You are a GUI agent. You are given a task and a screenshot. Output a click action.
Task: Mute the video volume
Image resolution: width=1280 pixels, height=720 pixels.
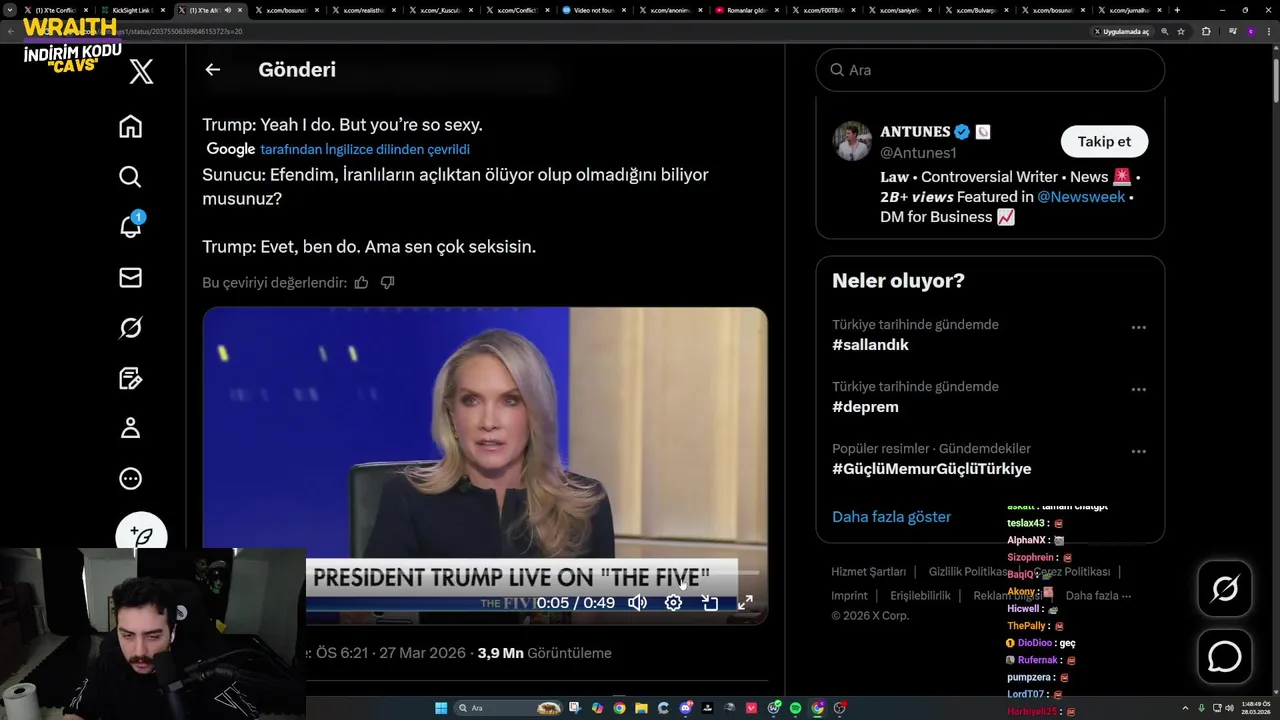[x=637, y=603]
